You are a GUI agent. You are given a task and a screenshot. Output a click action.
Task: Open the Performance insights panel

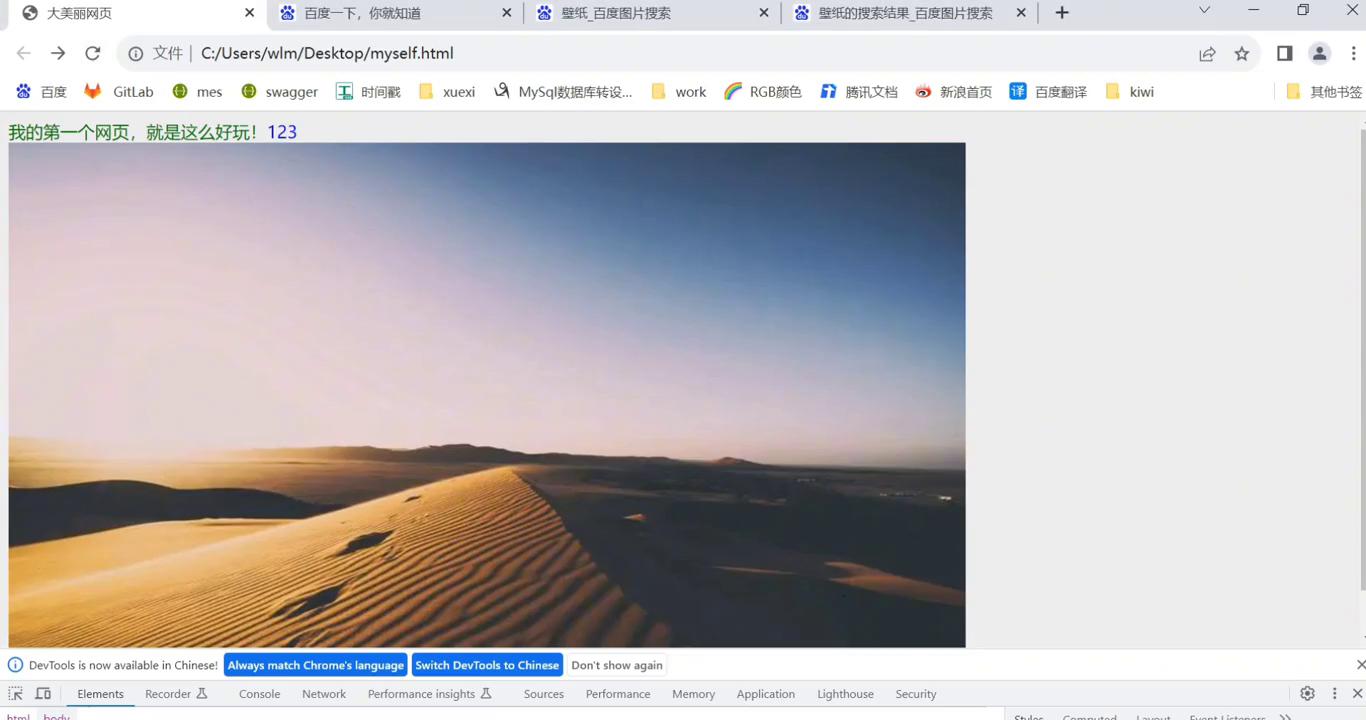pyautogui.click(x=422, y=693)
